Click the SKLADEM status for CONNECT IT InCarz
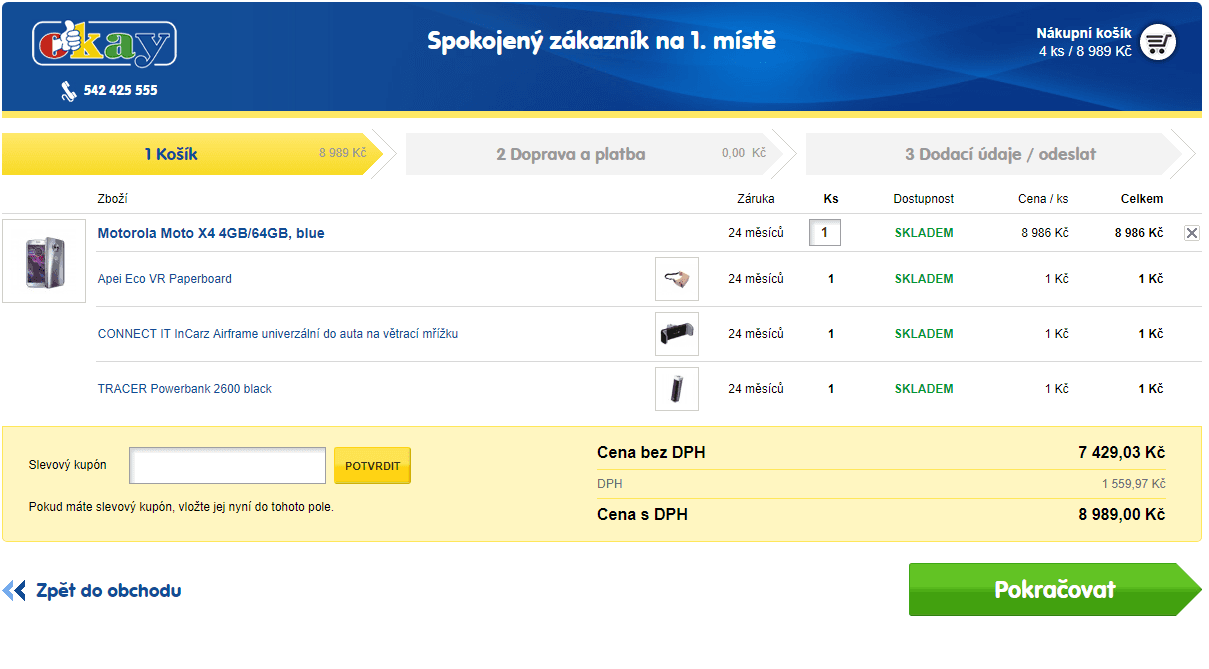Viewport: 1209px width, 669px height. [924, 334]
